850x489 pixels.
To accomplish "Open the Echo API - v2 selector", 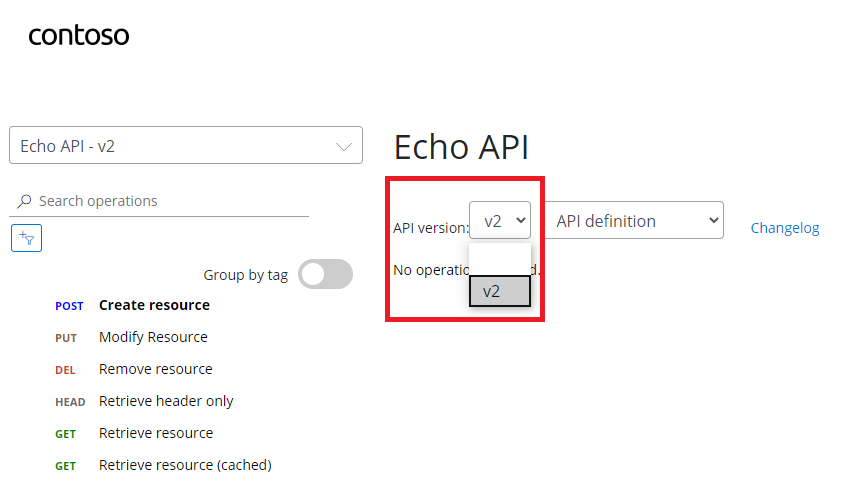I will pyautogui.click(x=186, y=145).
